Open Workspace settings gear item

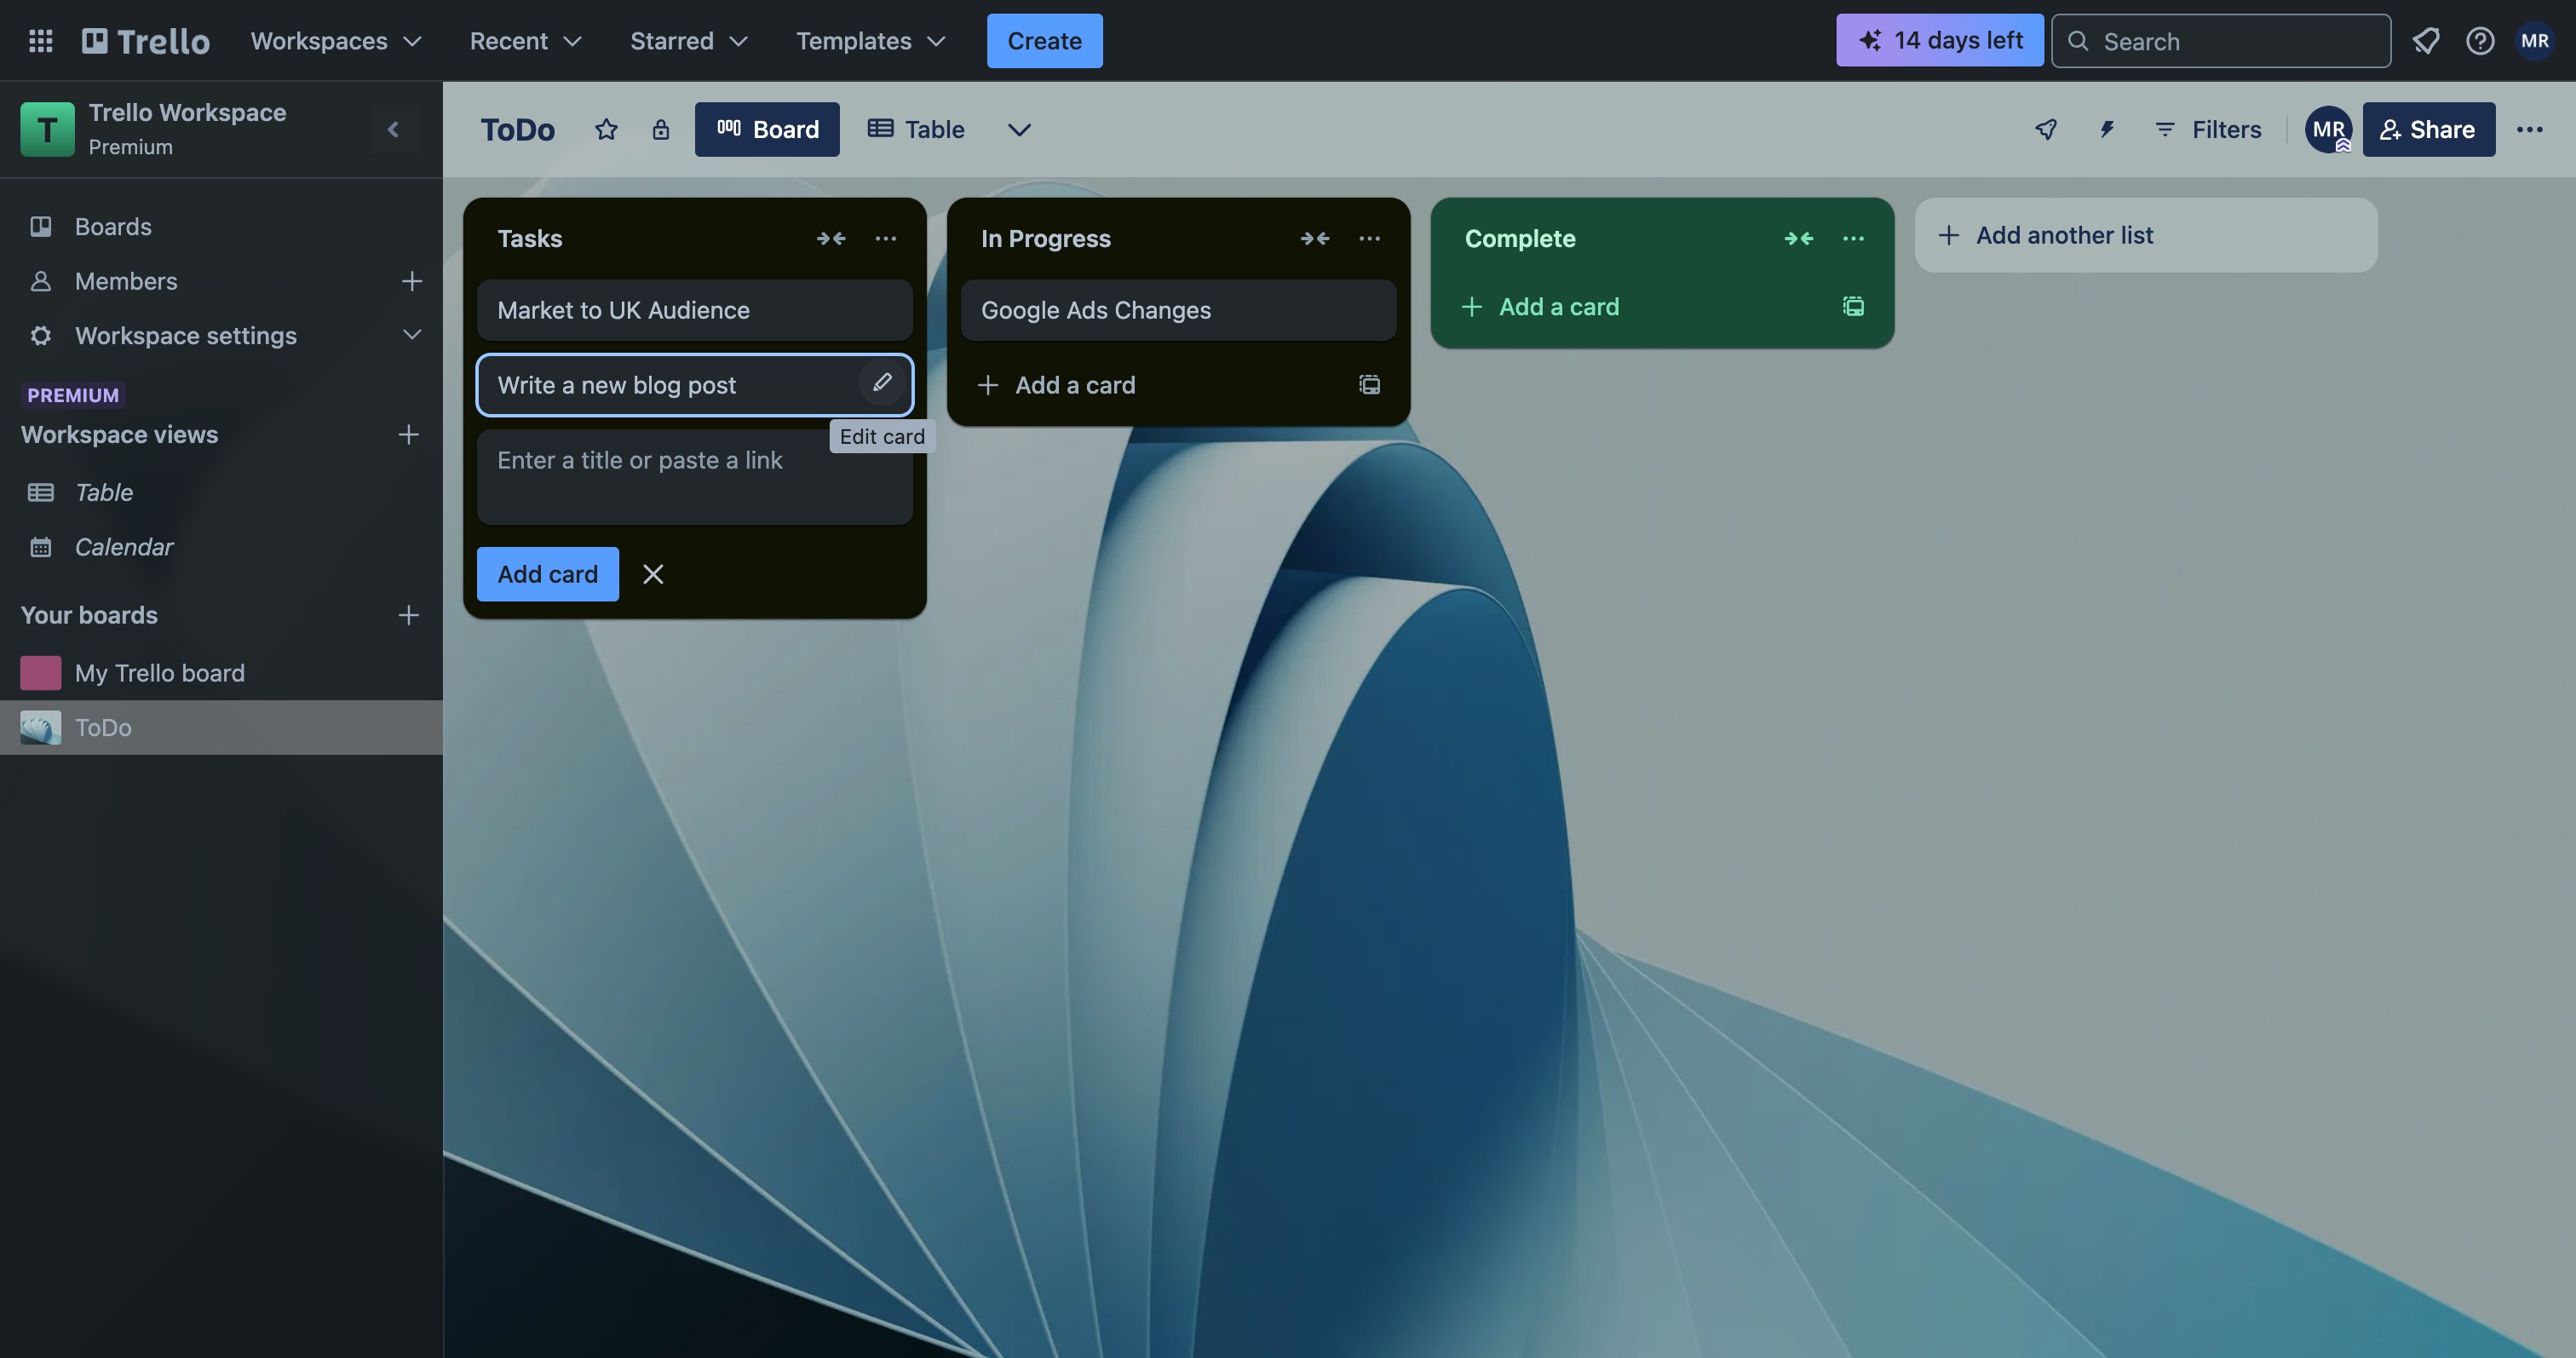[185, 335]
